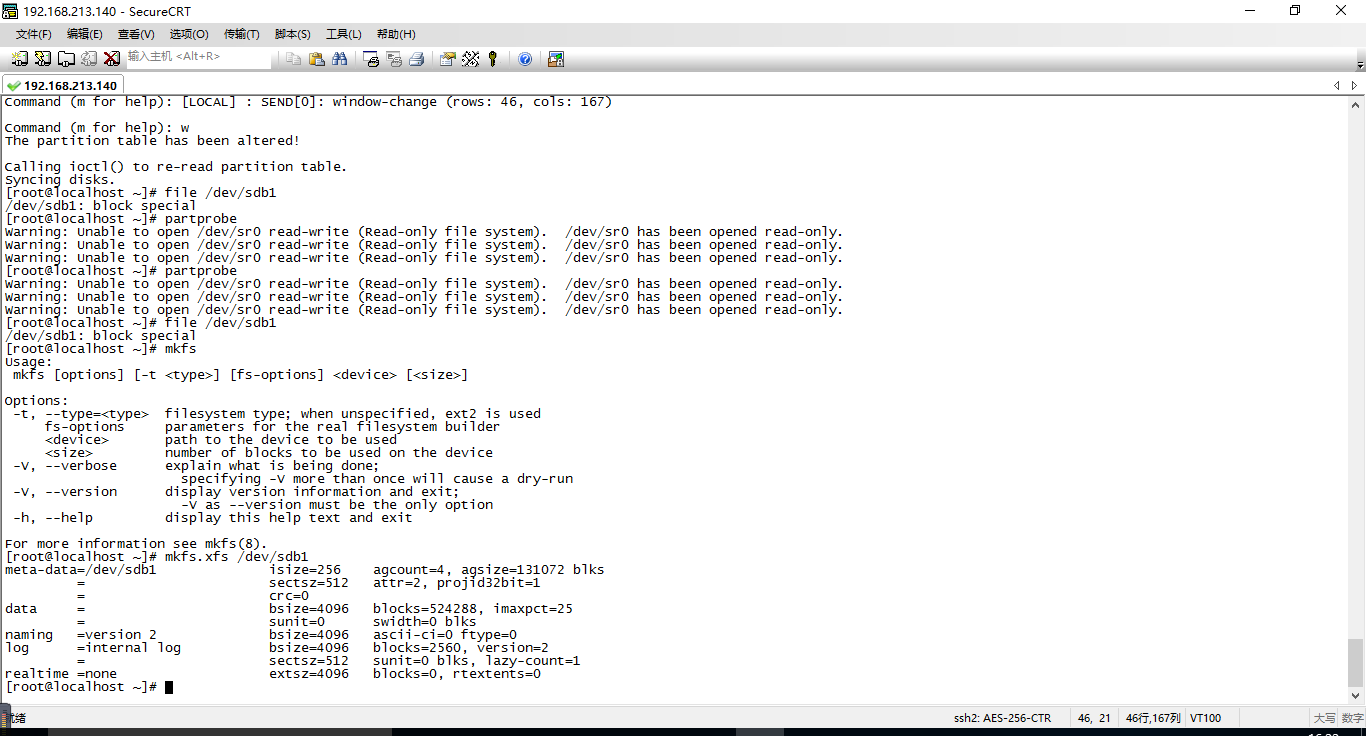Click the 输入主机 host input field
This screenshot has height=736, width=1366.
click(197, 57)
